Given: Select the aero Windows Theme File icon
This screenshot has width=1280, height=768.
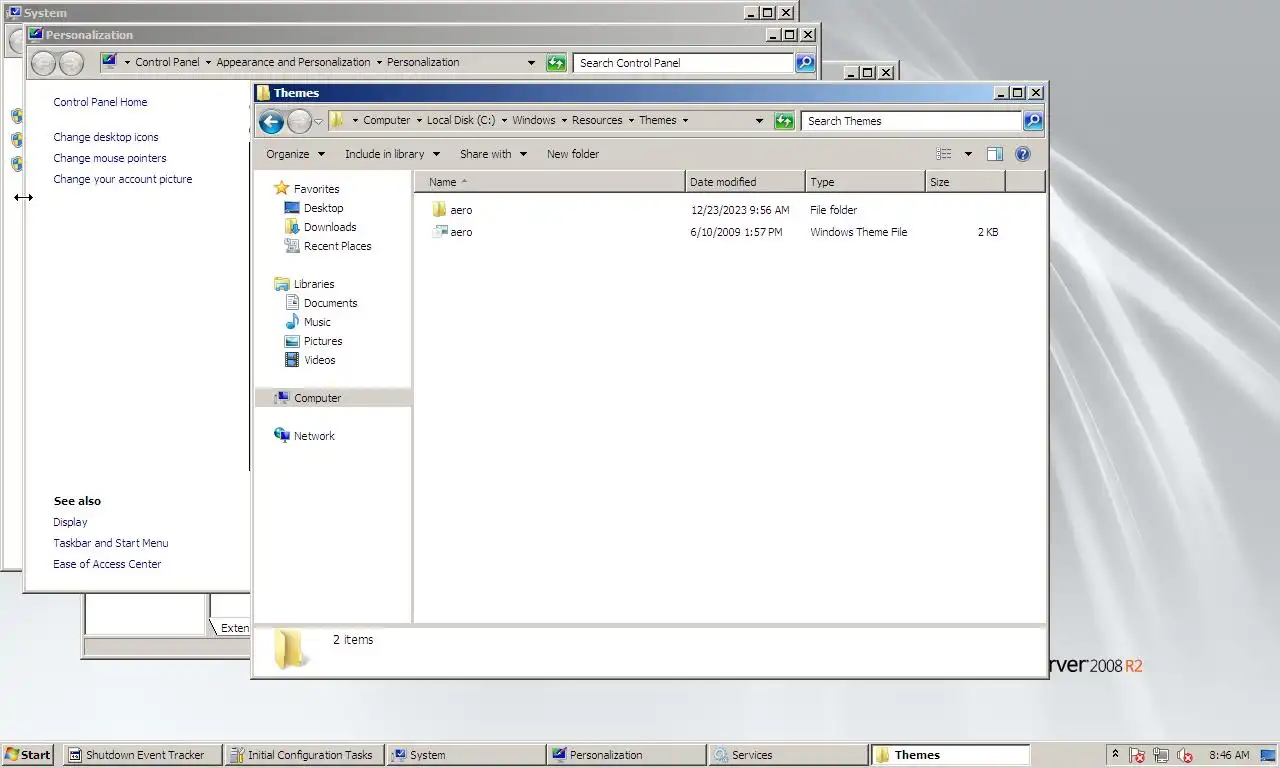Looking at the screenshot, I should click(x=439, y=231).
